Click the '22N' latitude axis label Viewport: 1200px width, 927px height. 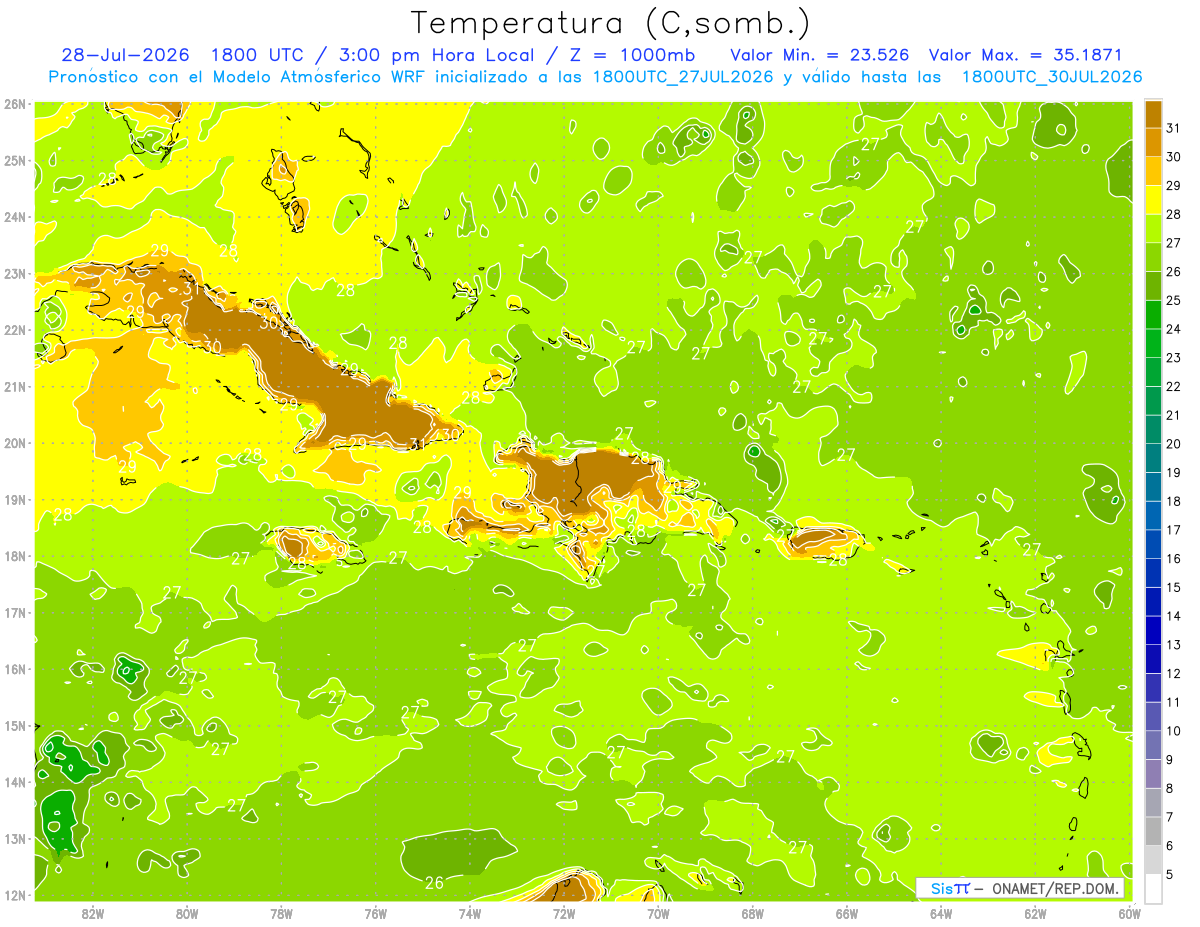(x=14, y=330)
